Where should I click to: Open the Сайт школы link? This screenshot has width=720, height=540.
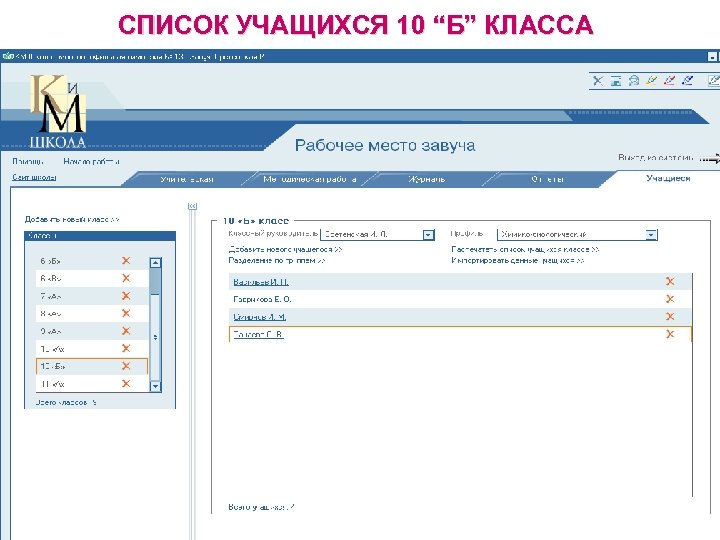point(34,177)
